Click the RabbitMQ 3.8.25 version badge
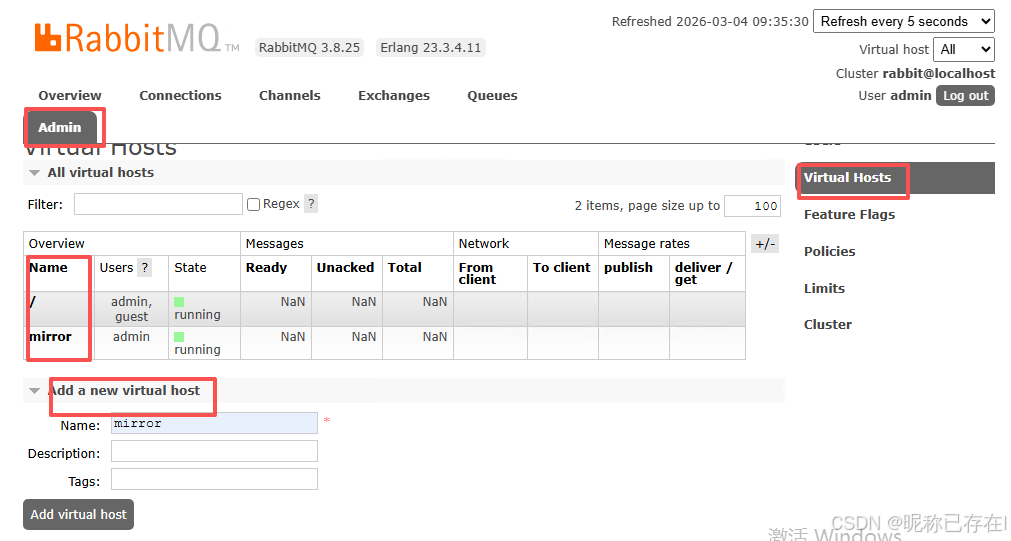 tap(309, 48)
